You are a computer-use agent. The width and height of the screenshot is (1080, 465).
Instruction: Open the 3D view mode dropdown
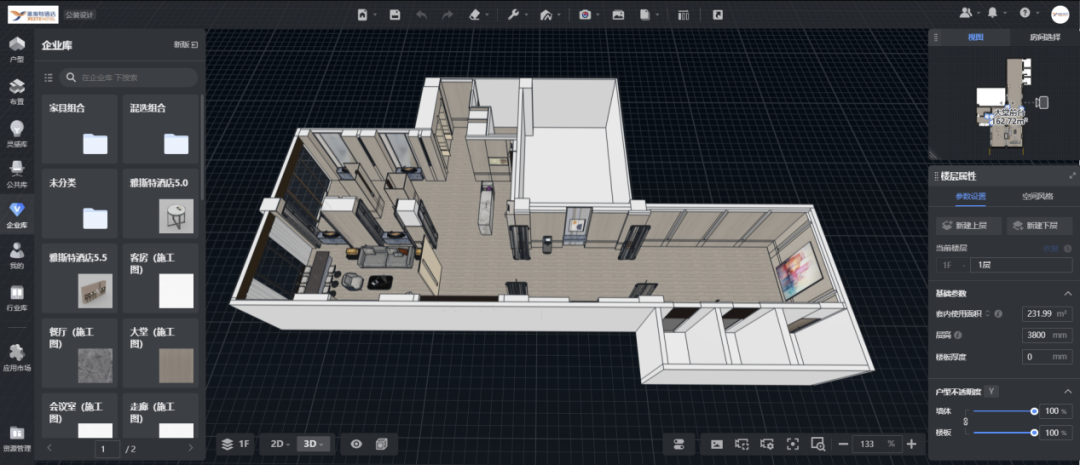(x=314, y=444)
